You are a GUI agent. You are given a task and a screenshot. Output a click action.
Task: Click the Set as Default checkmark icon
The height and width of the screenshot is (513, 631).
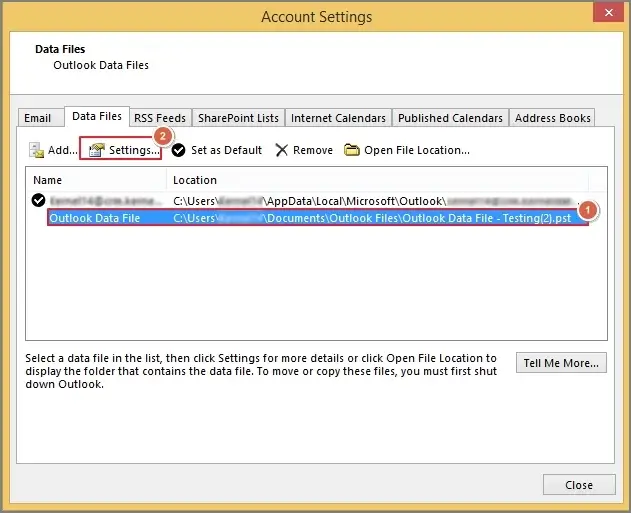tap(178, 150)
